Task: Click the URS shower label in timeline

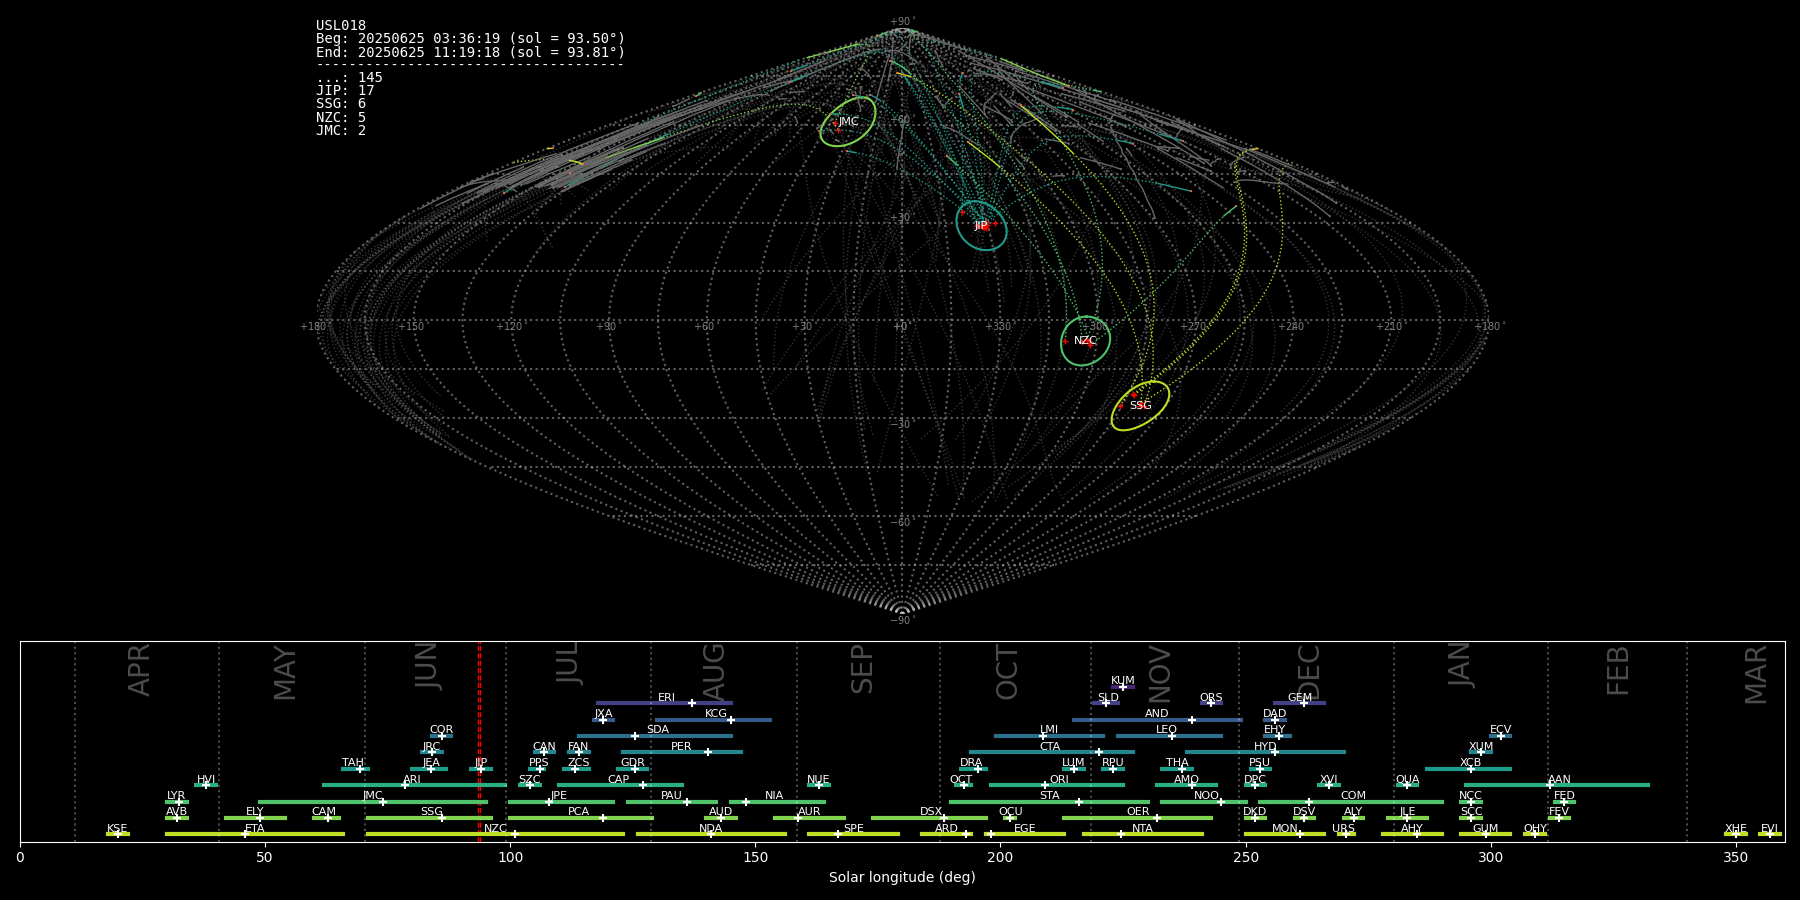Action: coord(1343,829)
